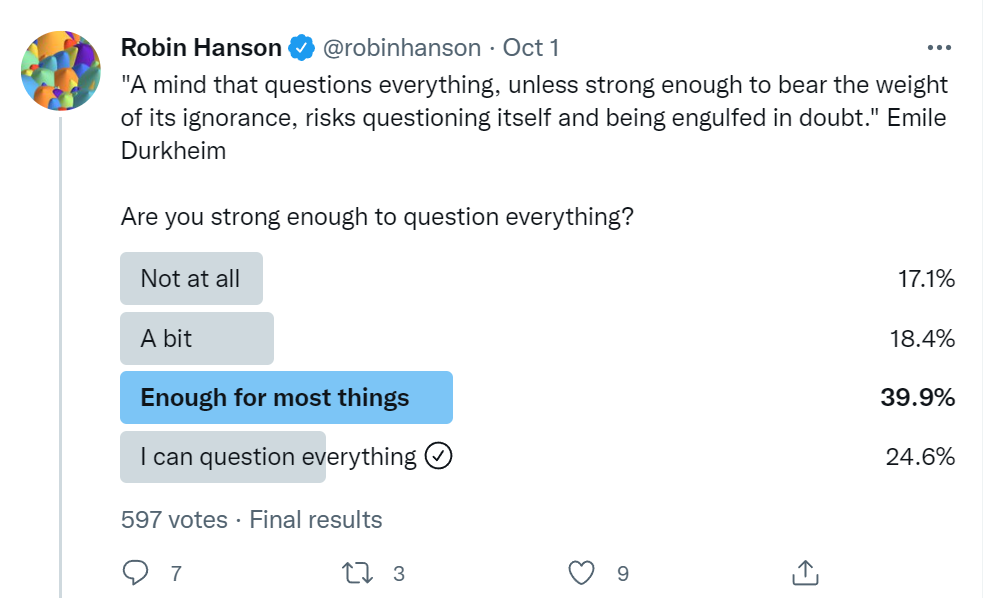
Task: Click the Robin Hanson display name
Action: (202, 47)
